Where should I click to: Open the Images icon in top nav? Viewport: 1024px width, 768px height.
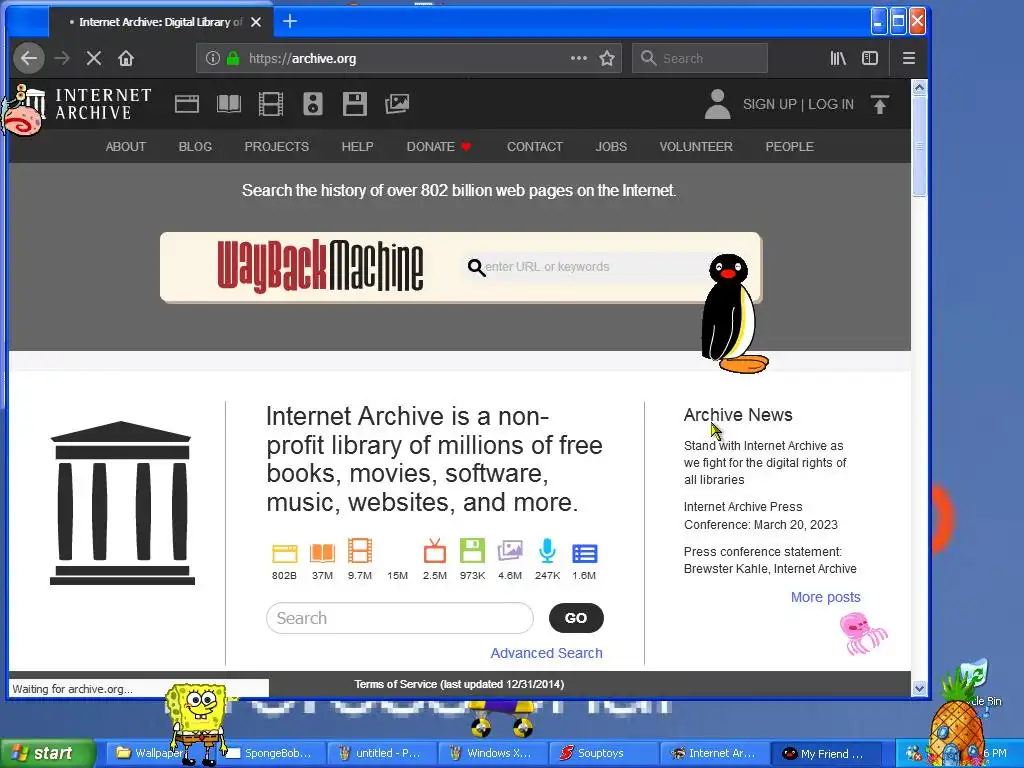coord(397,104)
